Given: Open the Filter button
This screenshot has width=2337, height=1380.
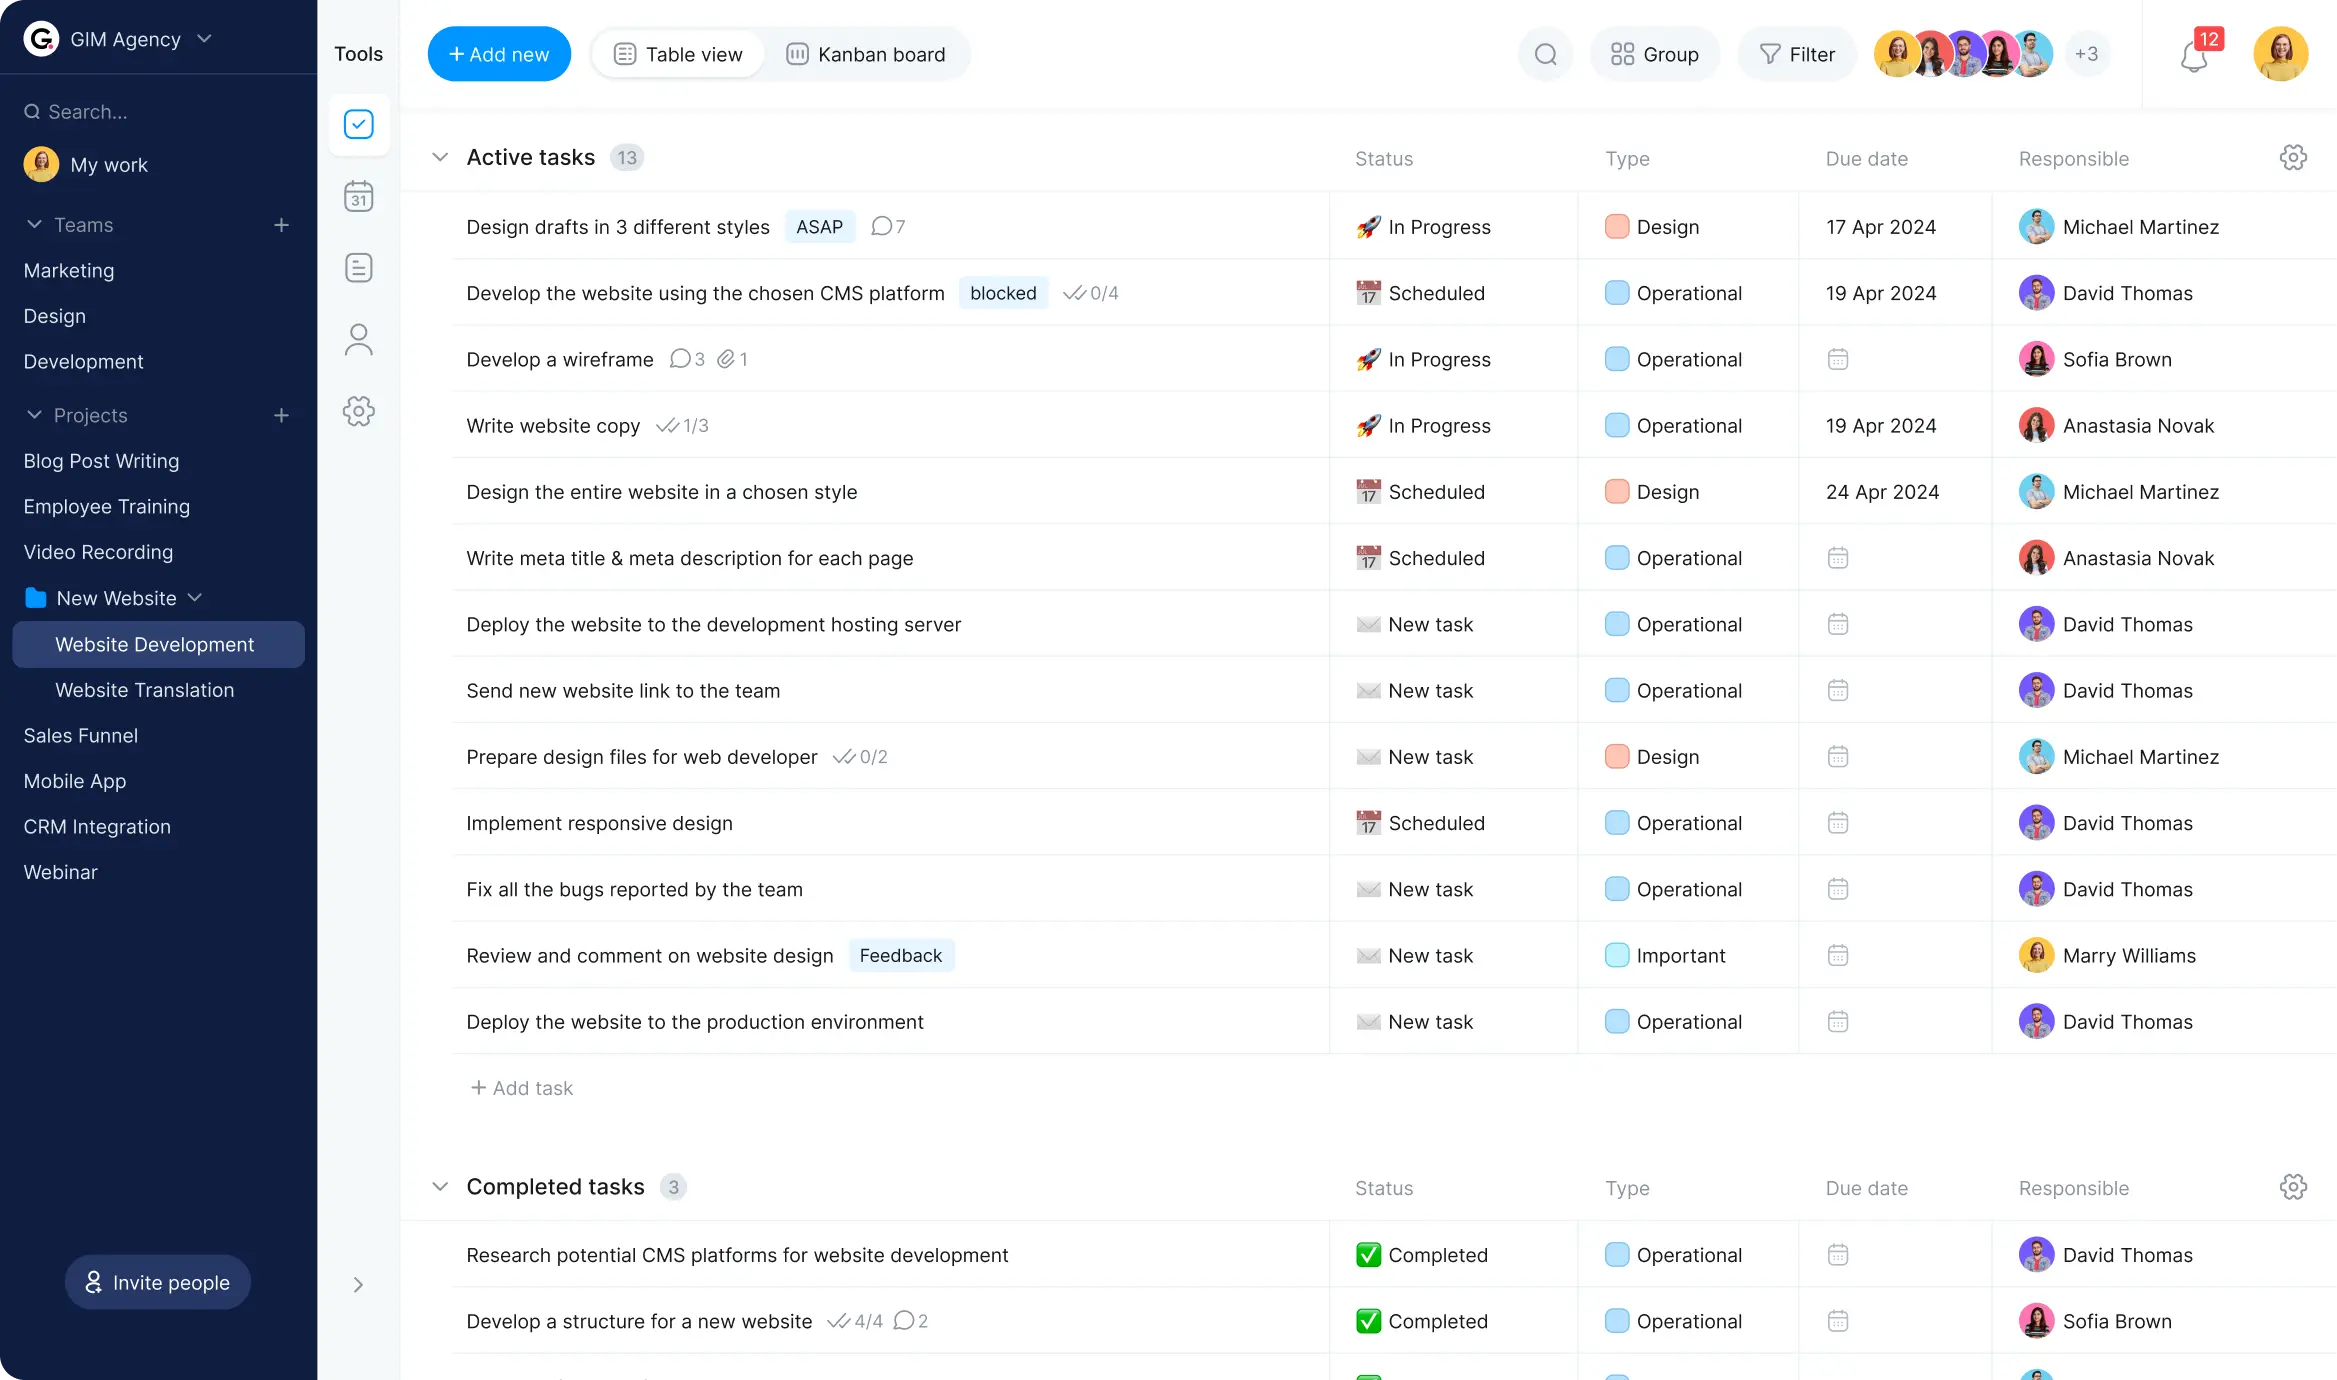Looking at the screenshot, I should (x=1796, y=54).
